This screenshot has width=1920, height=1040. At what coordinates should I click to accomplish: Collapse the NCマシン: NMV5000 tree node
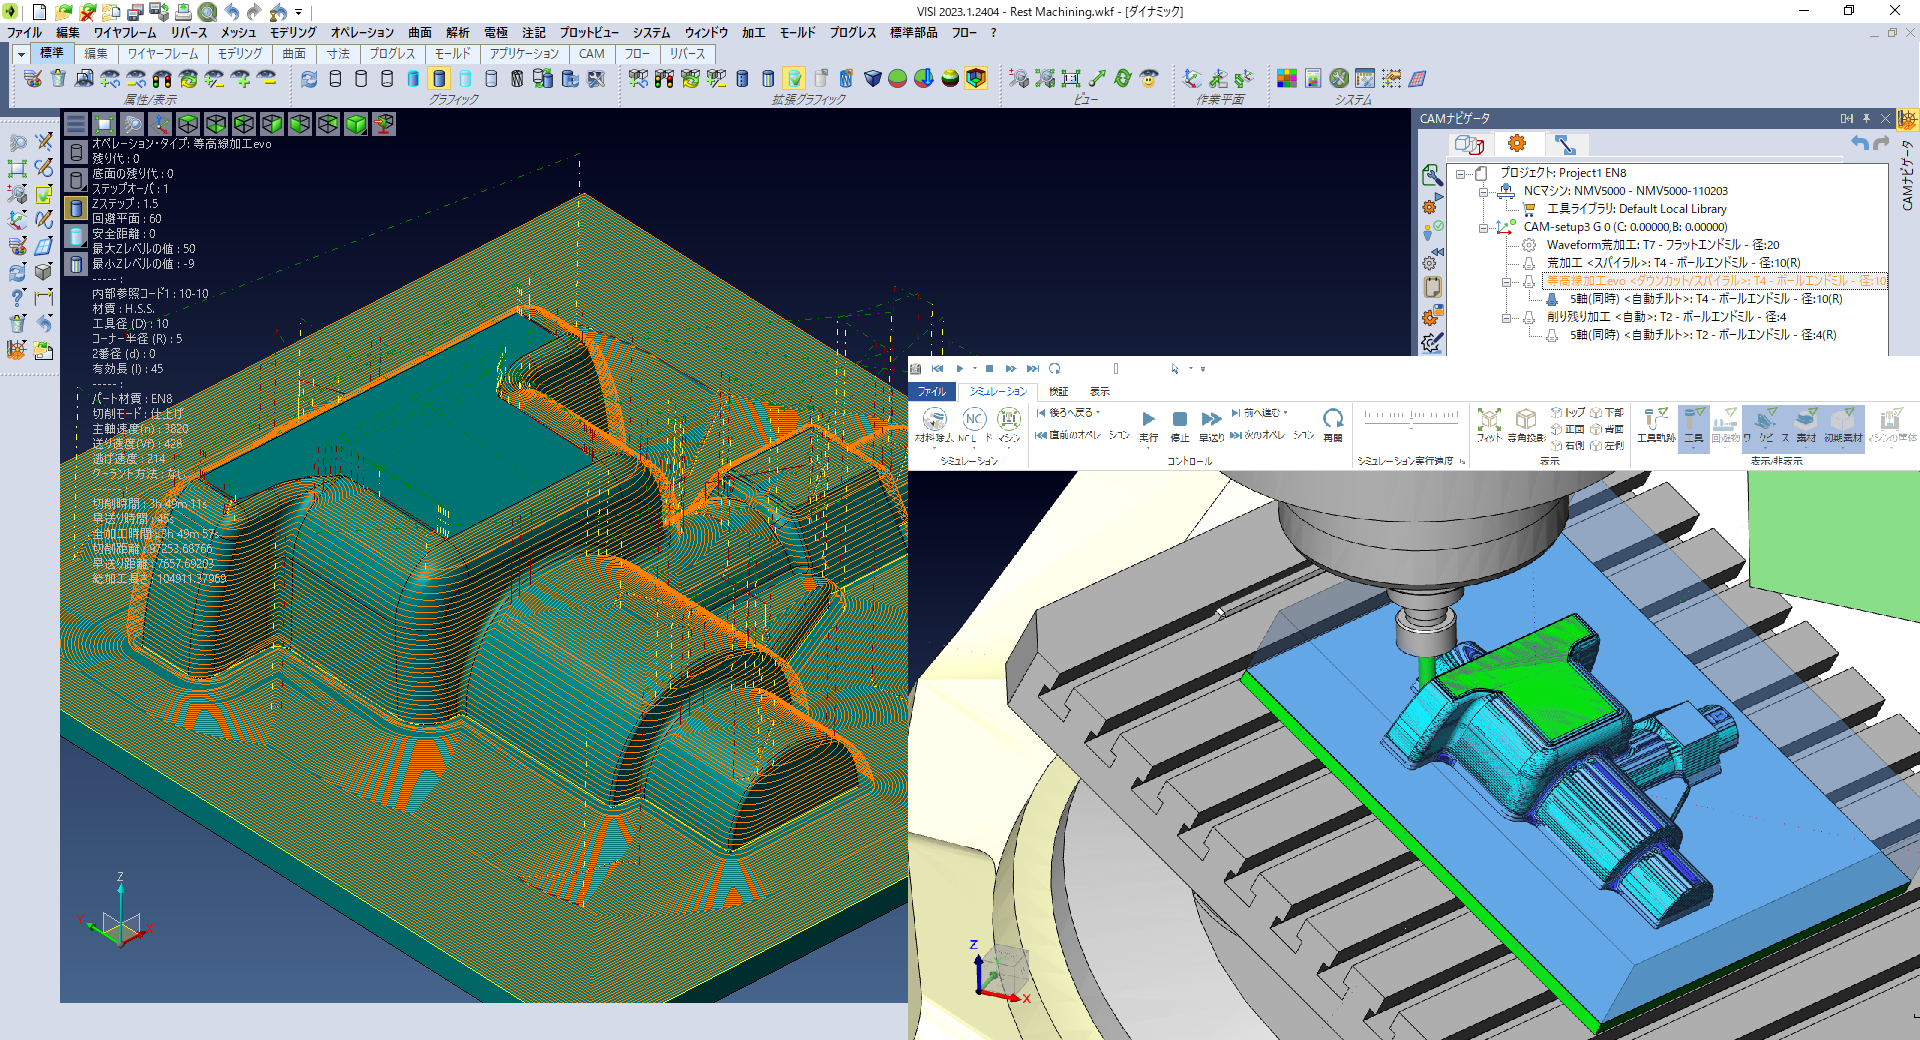1484,191
